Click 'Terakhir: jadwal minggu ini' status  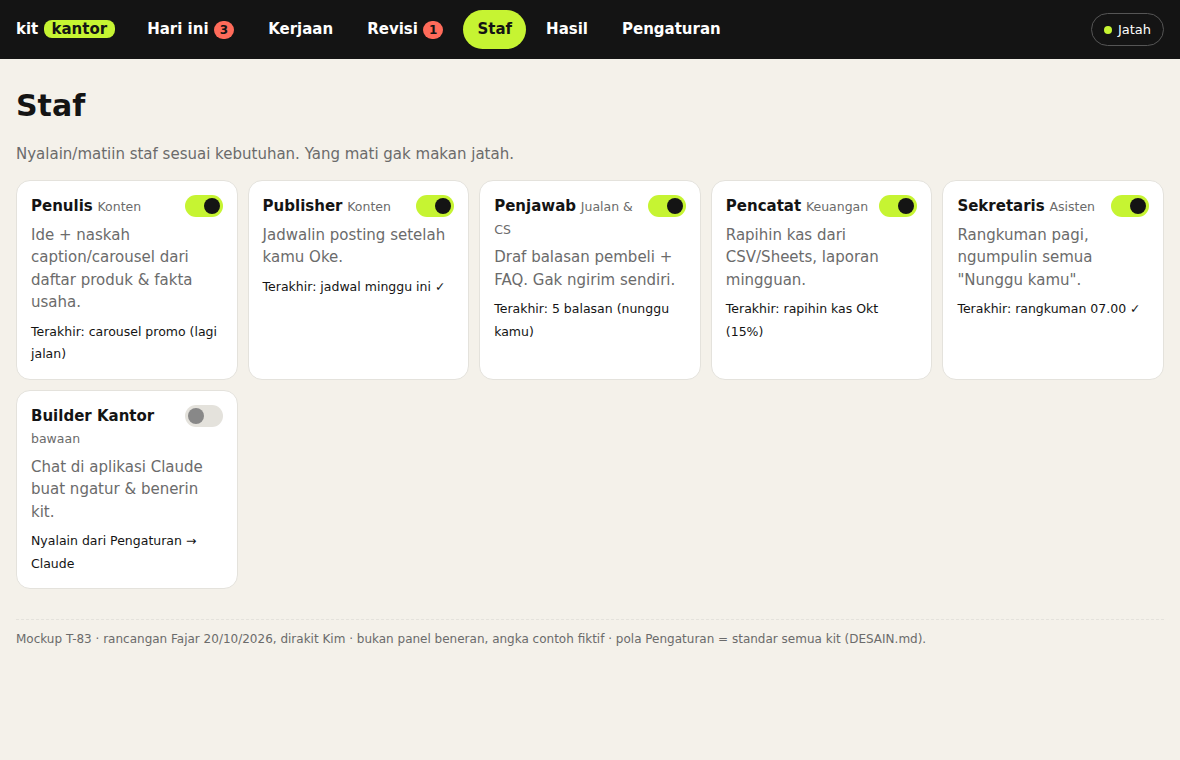[x=354, y=287]
